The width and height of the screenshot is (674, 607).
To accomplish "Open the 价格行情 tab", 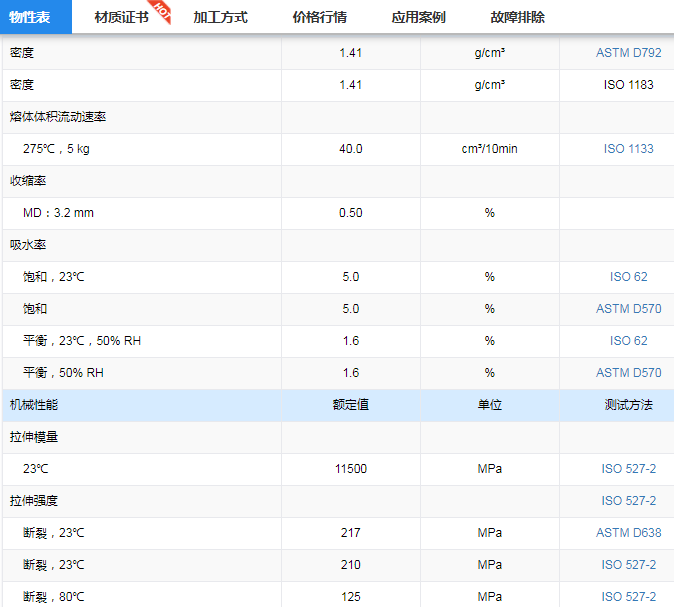I will click(319, 17).
